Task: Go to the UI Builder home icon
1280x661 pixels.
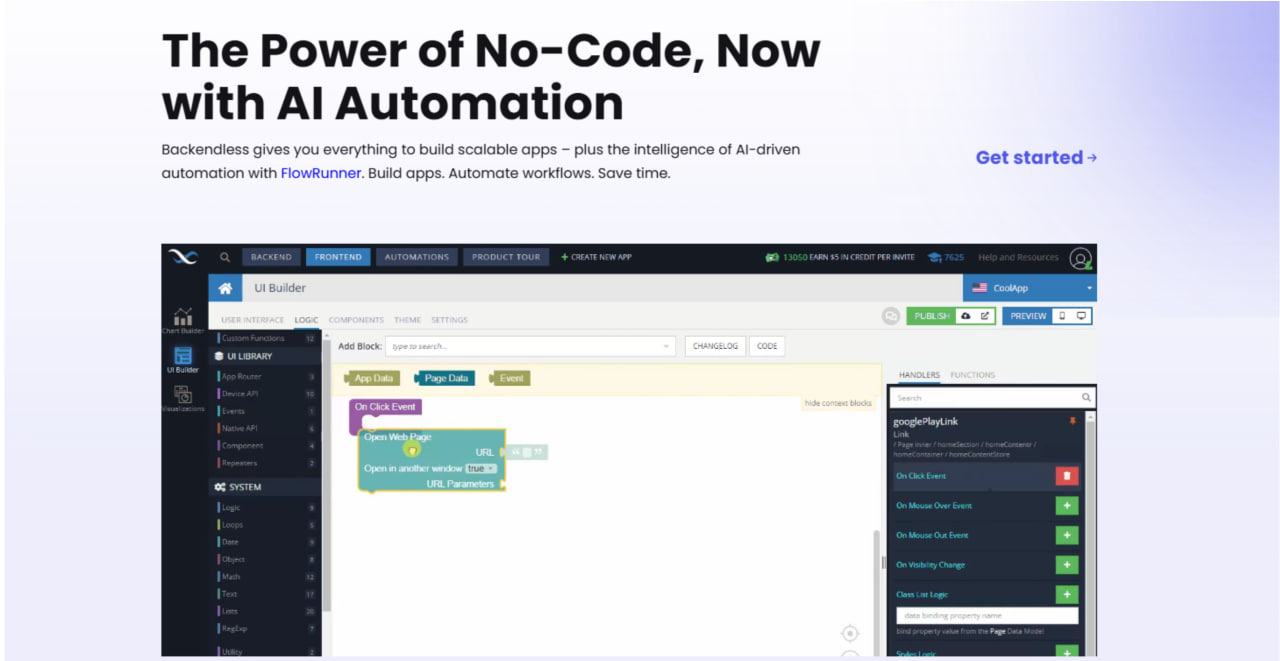Action: pyautogui.click(x=226, y=288)
